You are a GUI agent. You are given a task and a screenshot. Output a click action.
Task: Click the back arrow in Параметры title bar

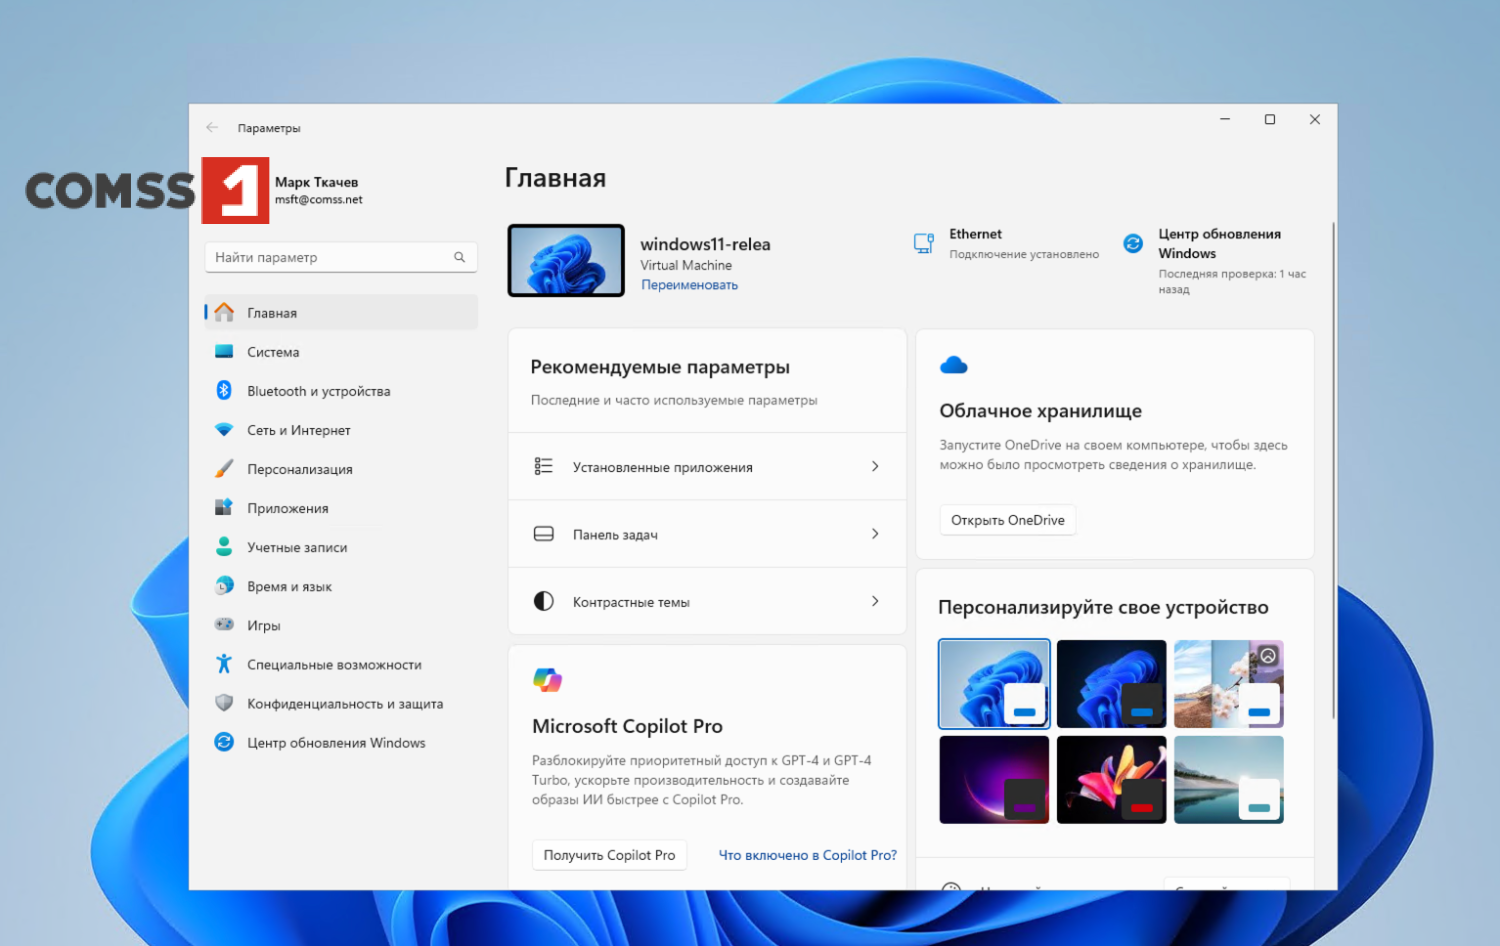(x=212, y=128)
